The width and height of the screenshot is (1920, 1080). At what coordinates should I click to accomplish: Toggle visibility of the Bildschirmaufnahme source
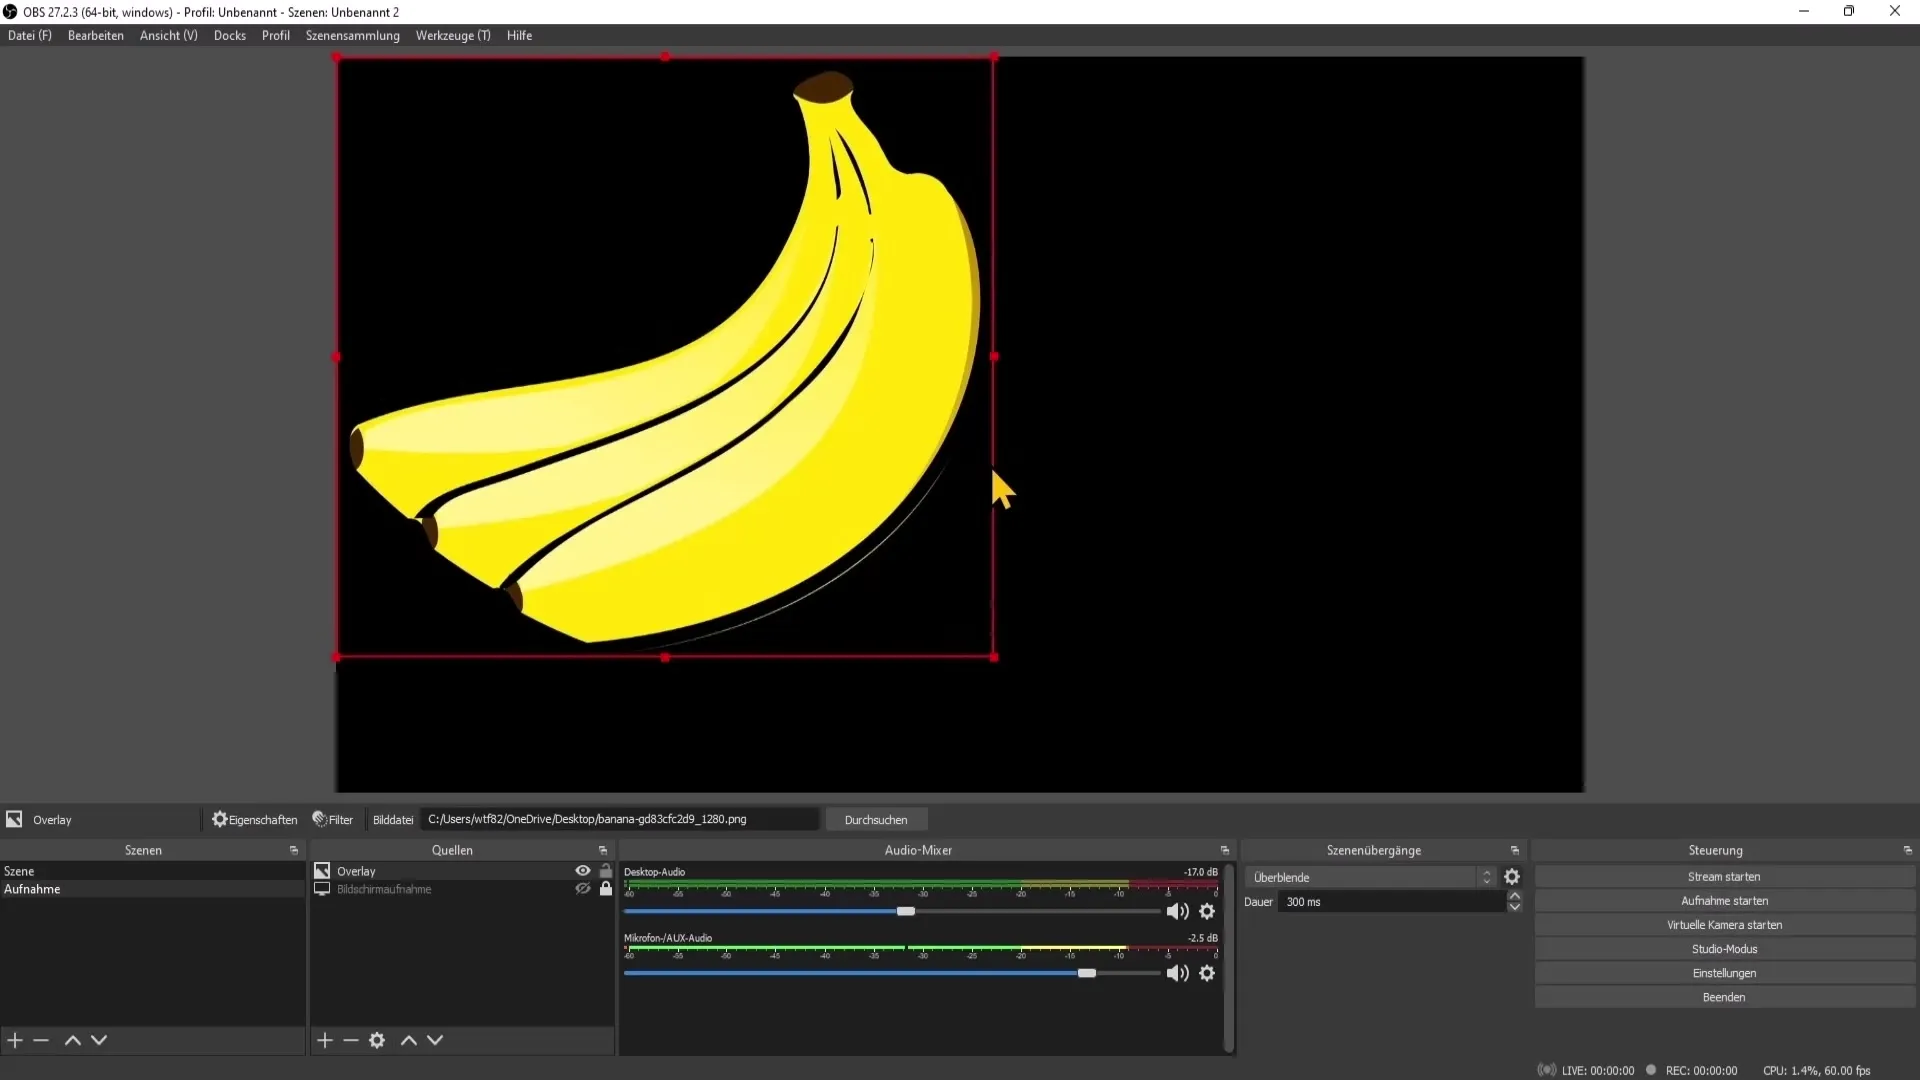coord(583,889)
